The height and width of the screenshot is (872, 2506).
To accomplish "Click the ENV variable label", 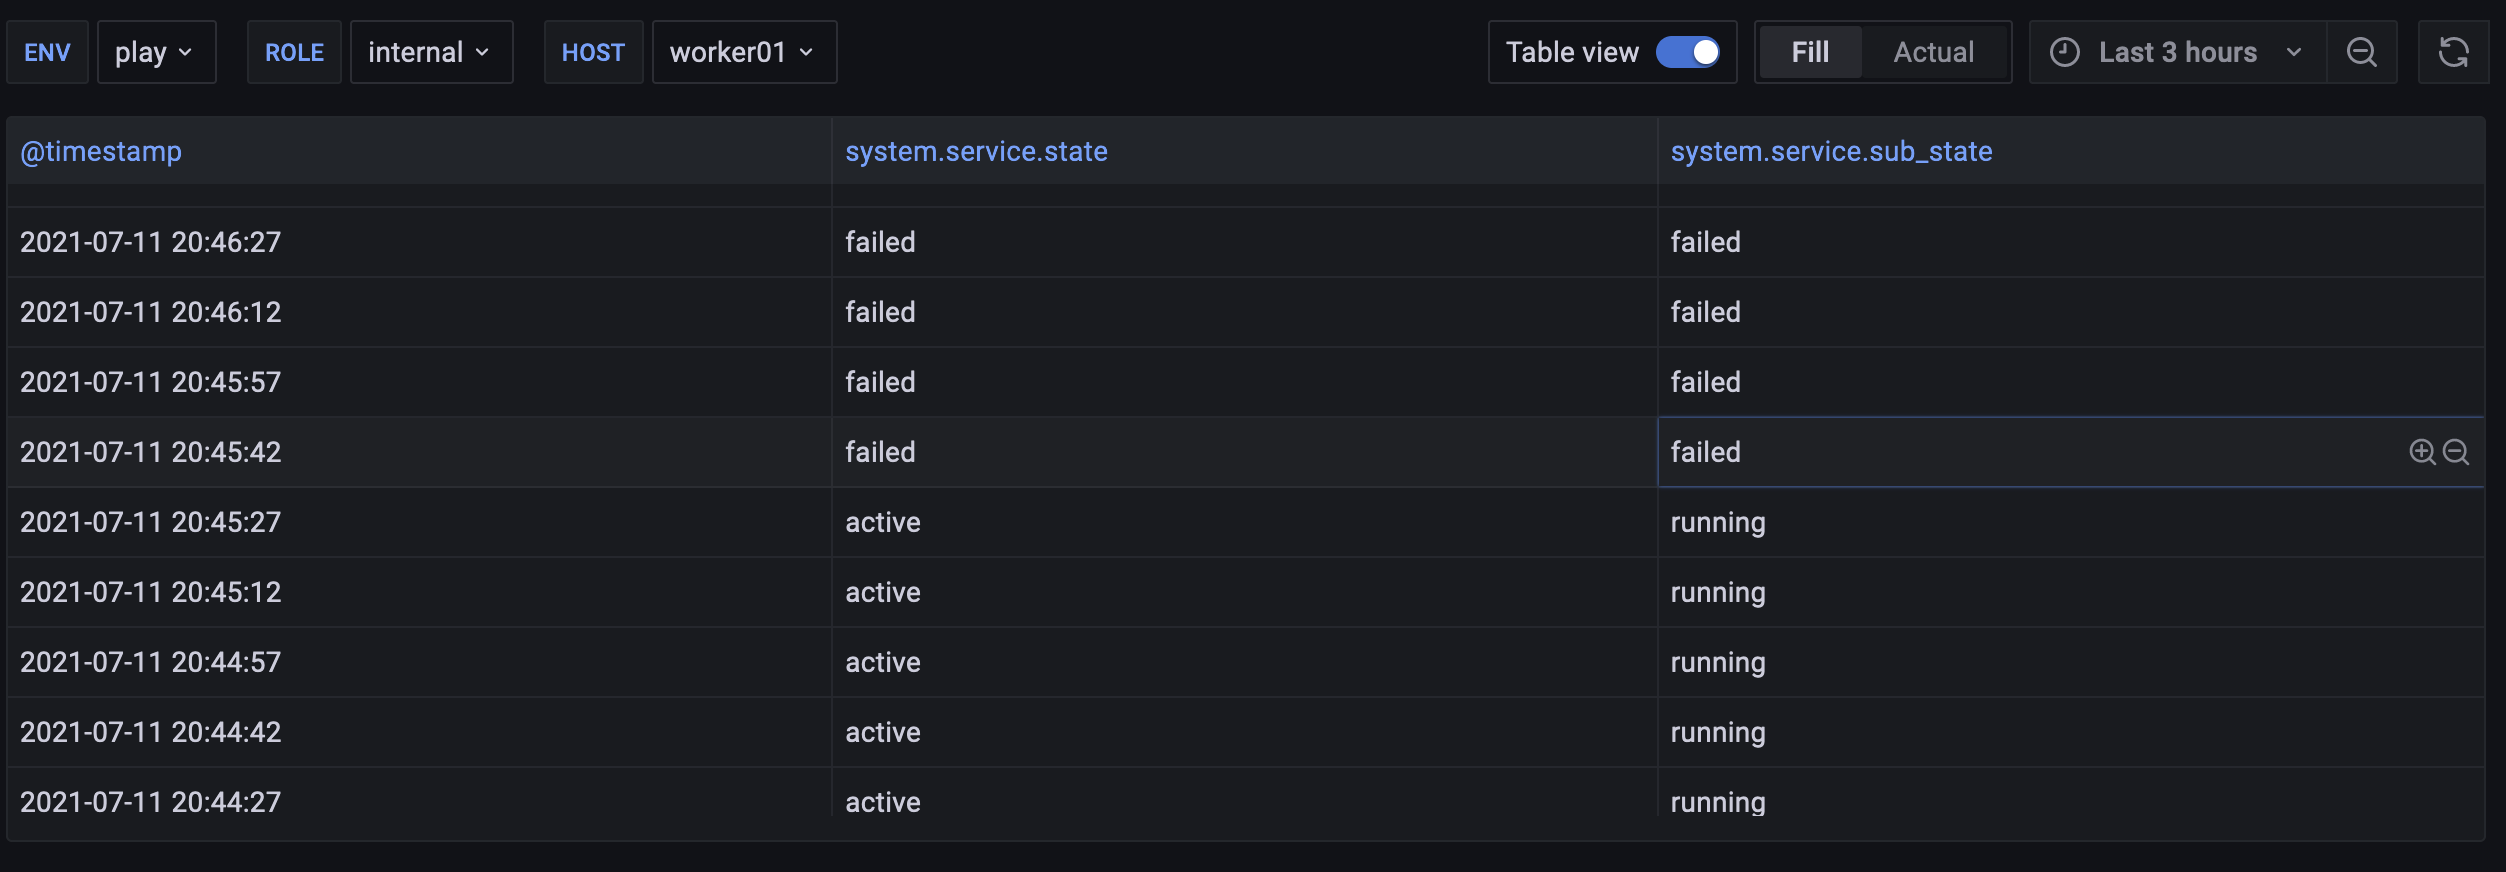I will (x=48, y=52).
